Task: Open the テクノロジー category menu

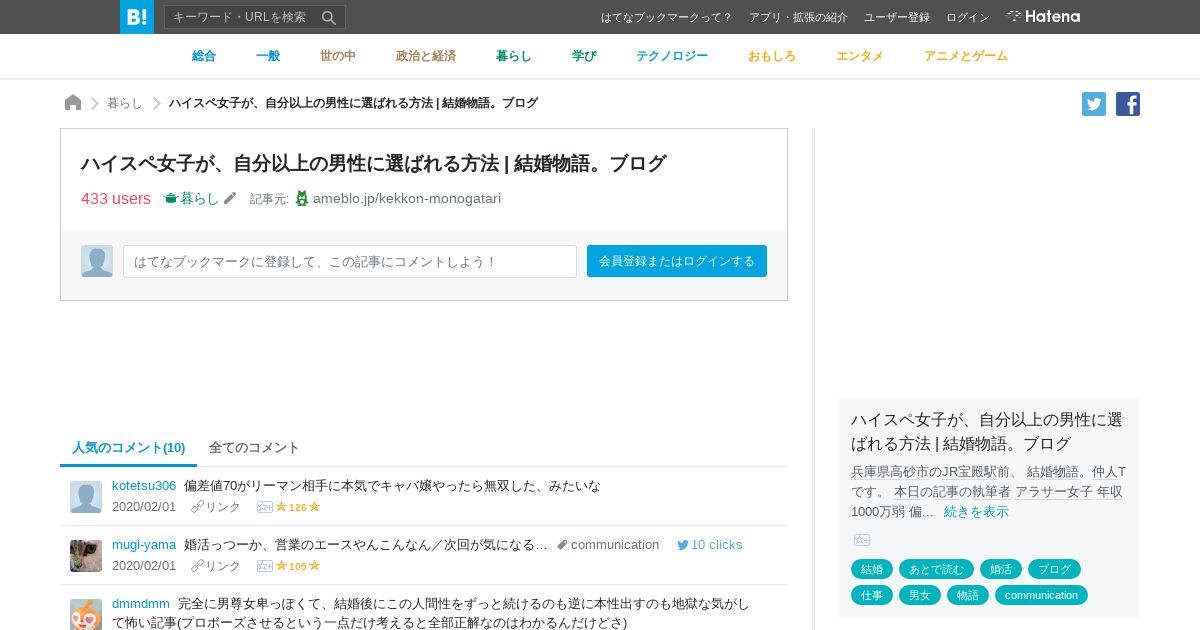Action: 672,56
